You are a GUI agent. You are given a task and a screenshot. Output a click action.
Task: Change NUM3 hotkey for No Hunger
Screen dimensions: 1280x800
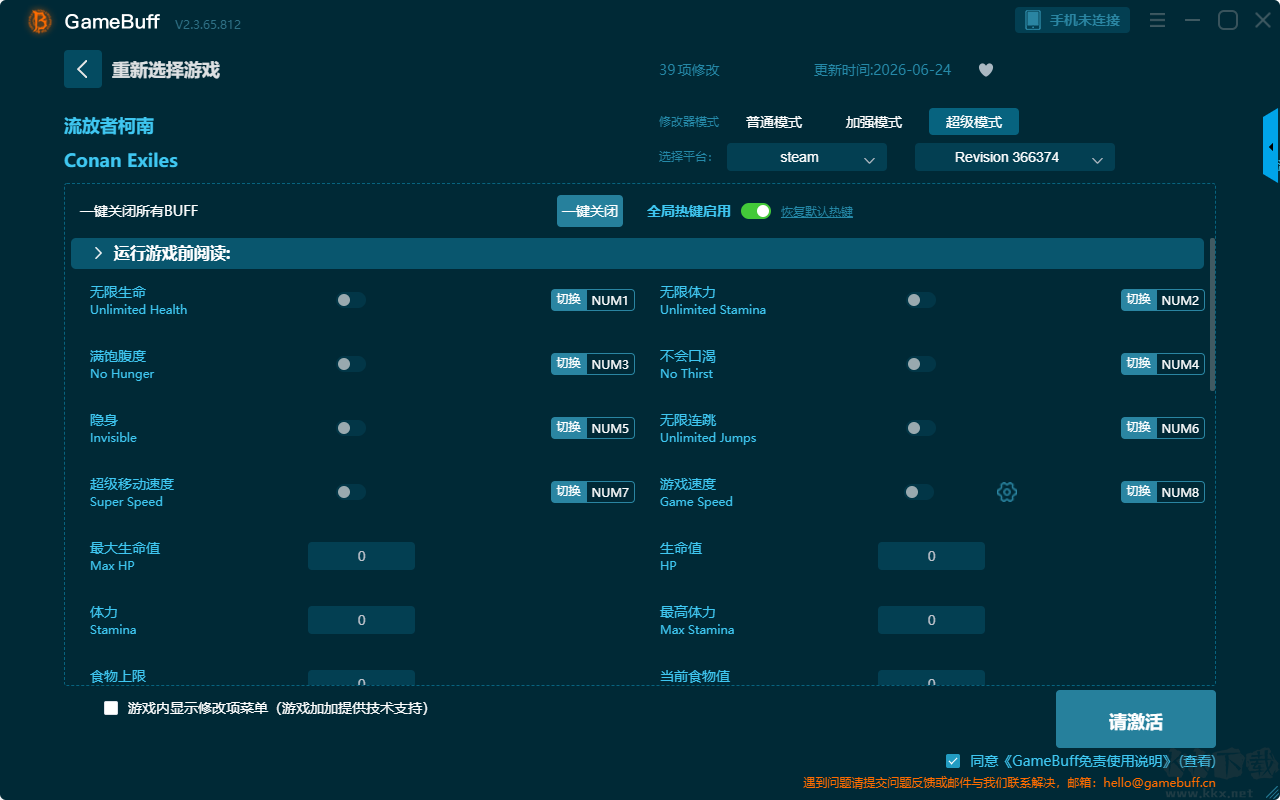tap(610, 364)
